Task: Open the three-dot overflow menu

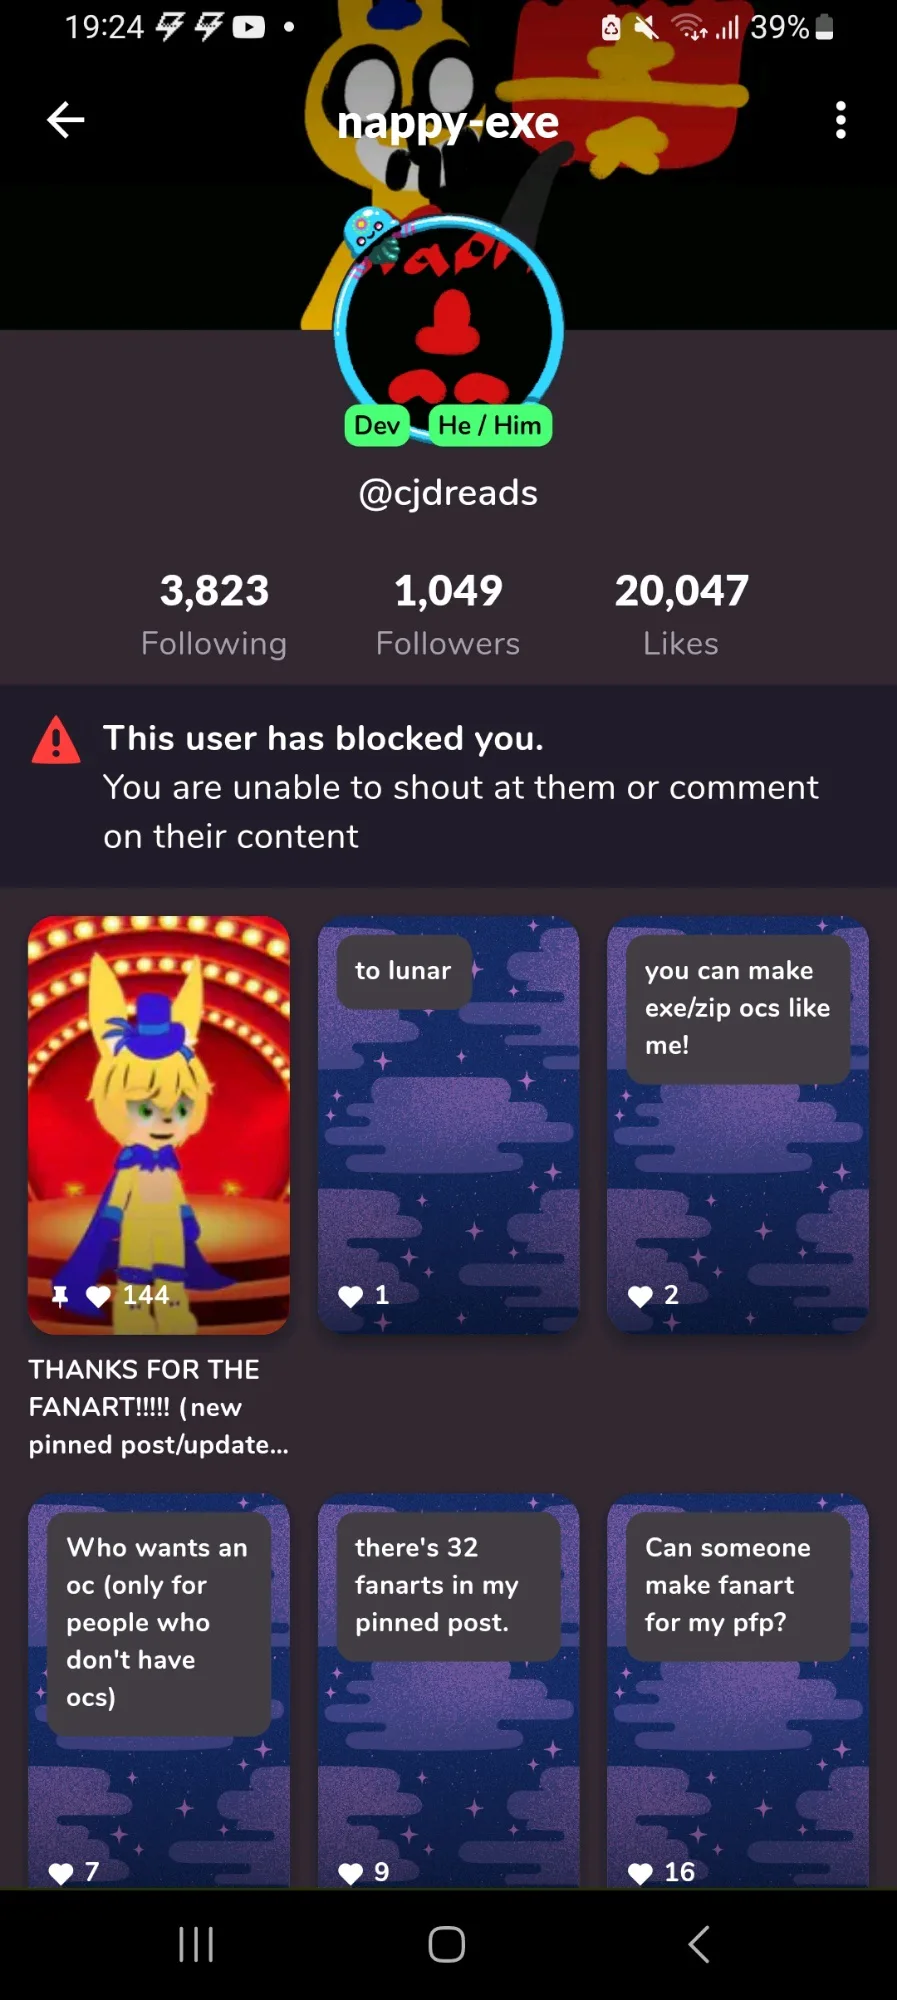Action: click(841, 120)
